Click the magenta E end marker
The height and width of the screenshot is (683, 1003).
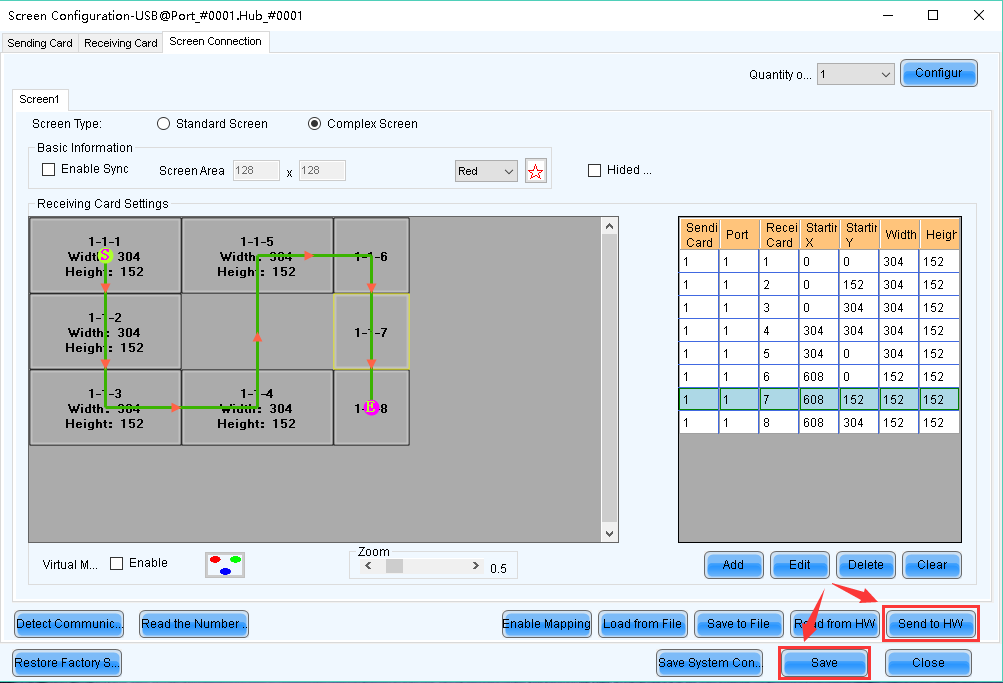tap(371, 407)
